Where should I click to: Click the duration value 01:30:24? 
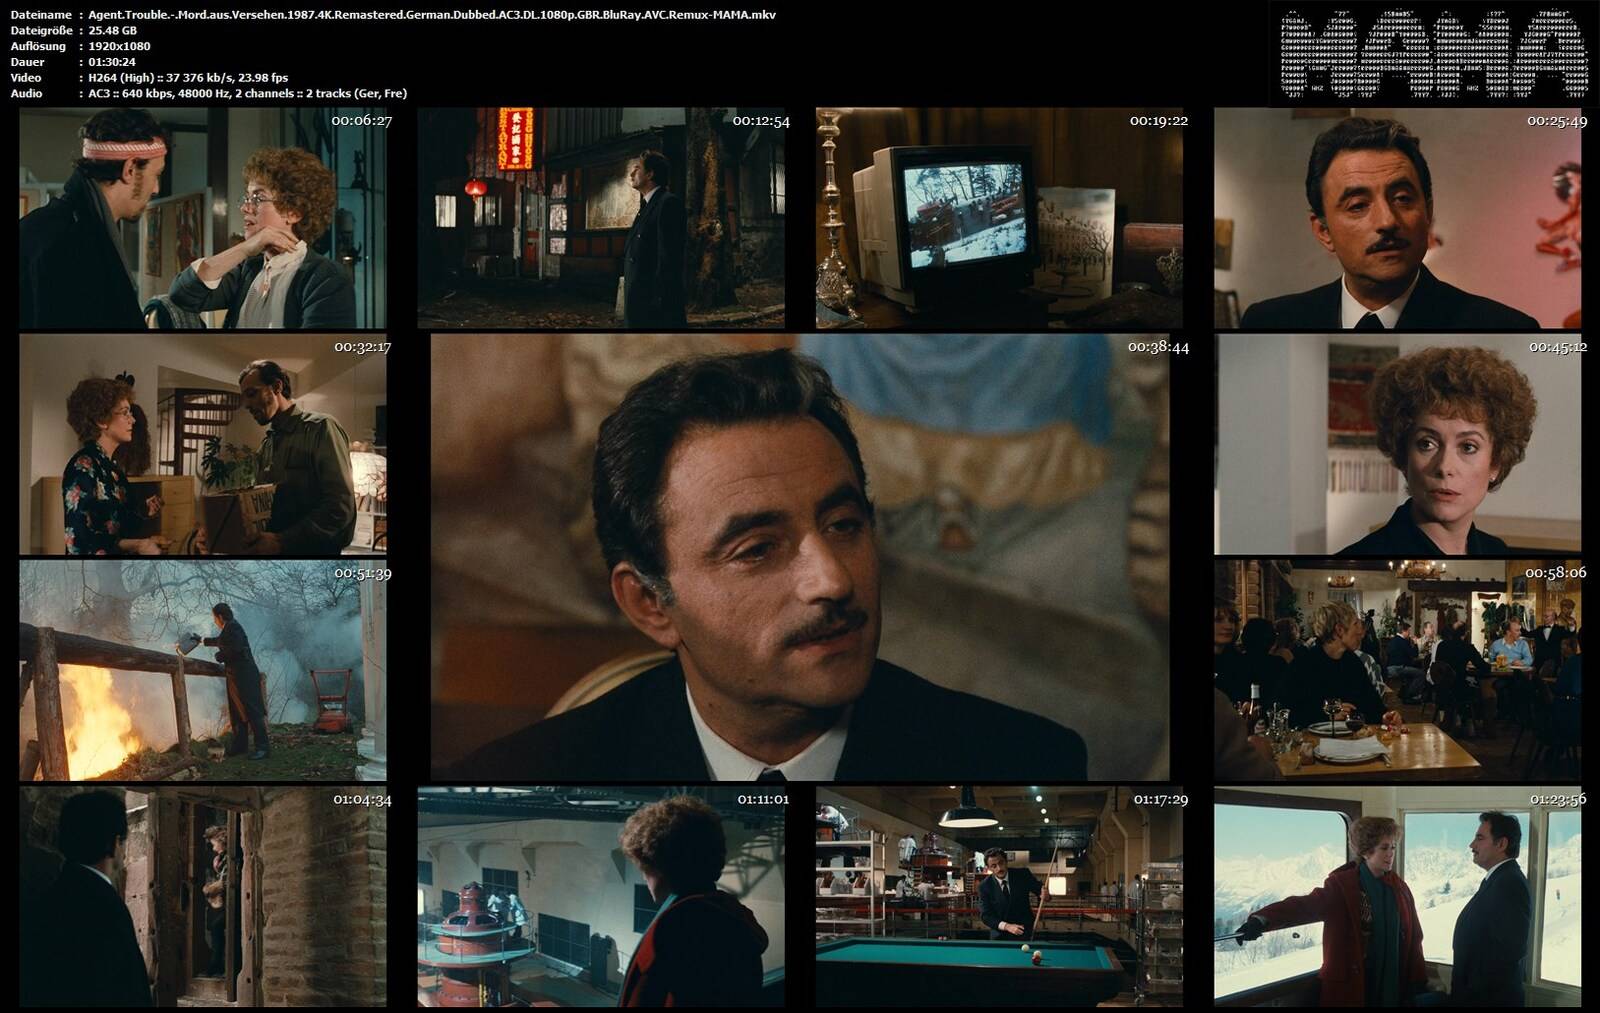tap(112, 62)
